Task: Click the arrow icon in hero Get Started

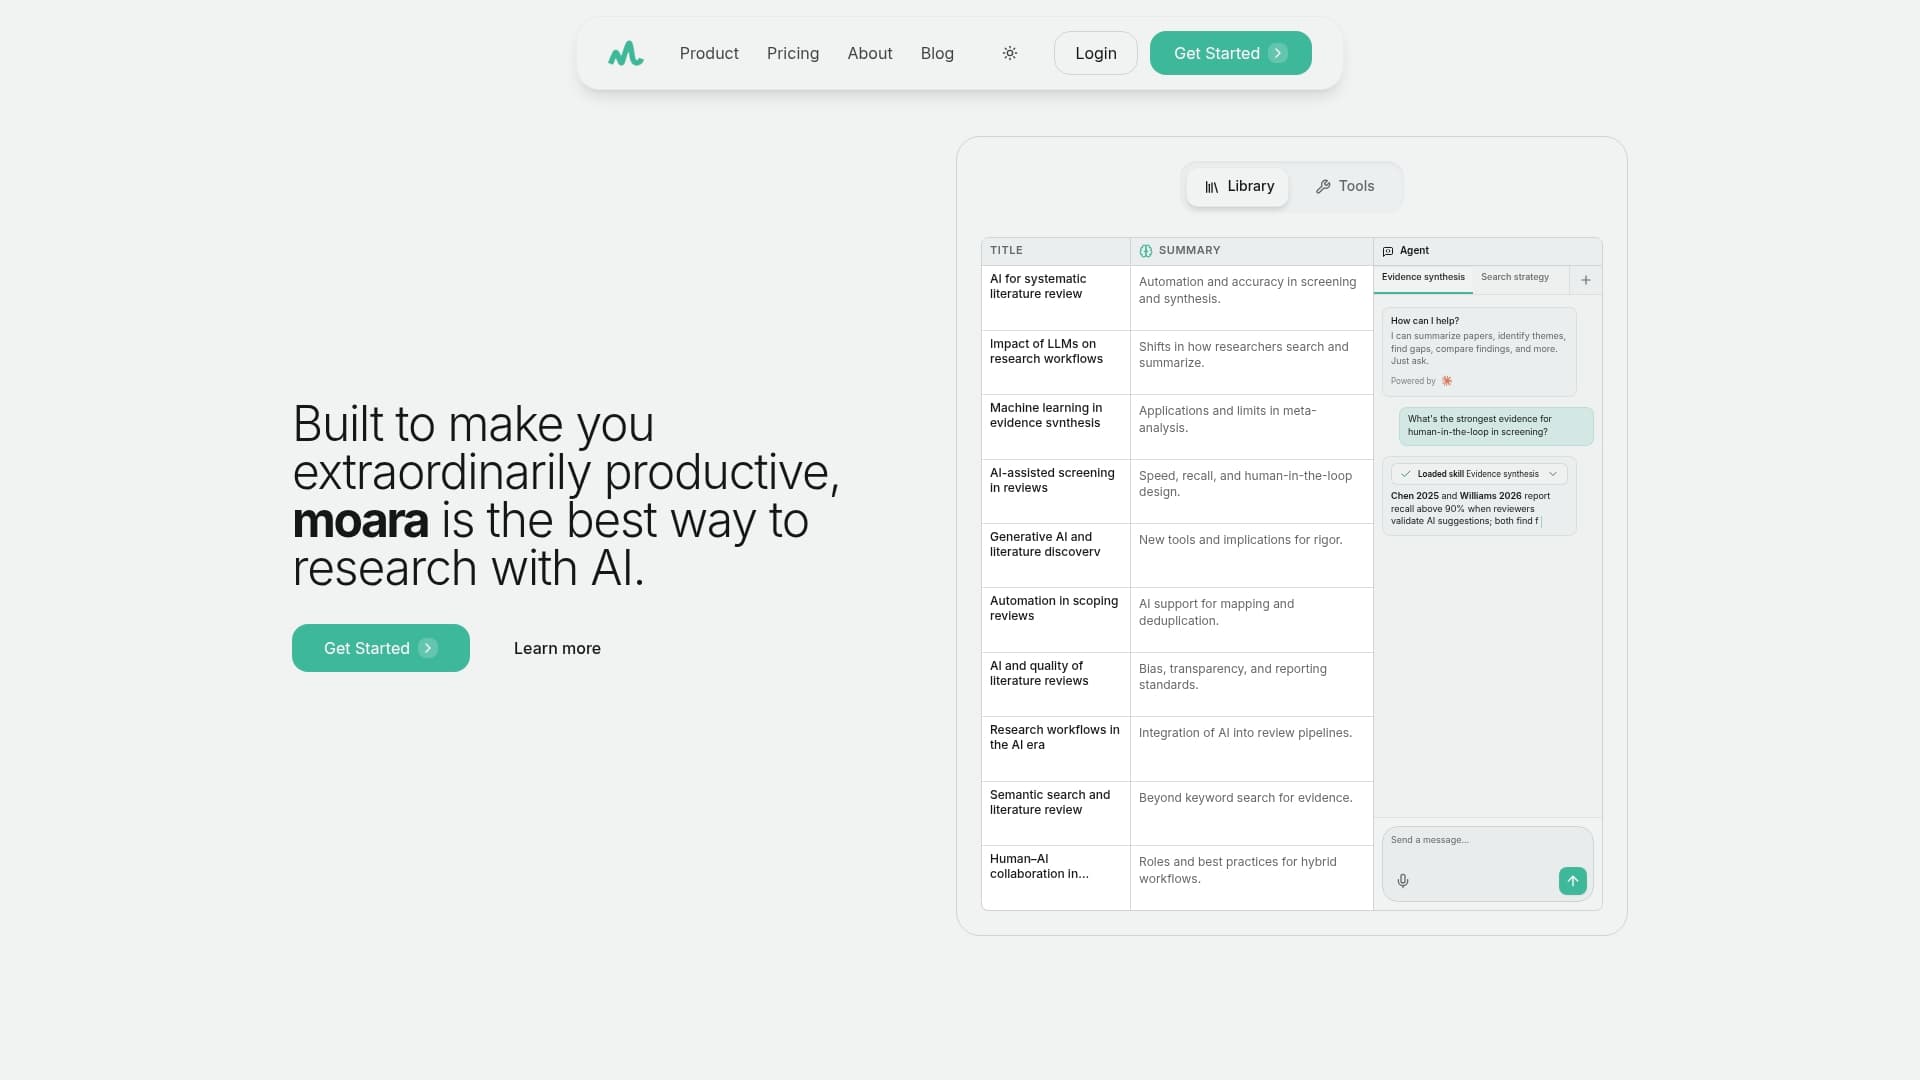Action: click(x=428, y=648)
